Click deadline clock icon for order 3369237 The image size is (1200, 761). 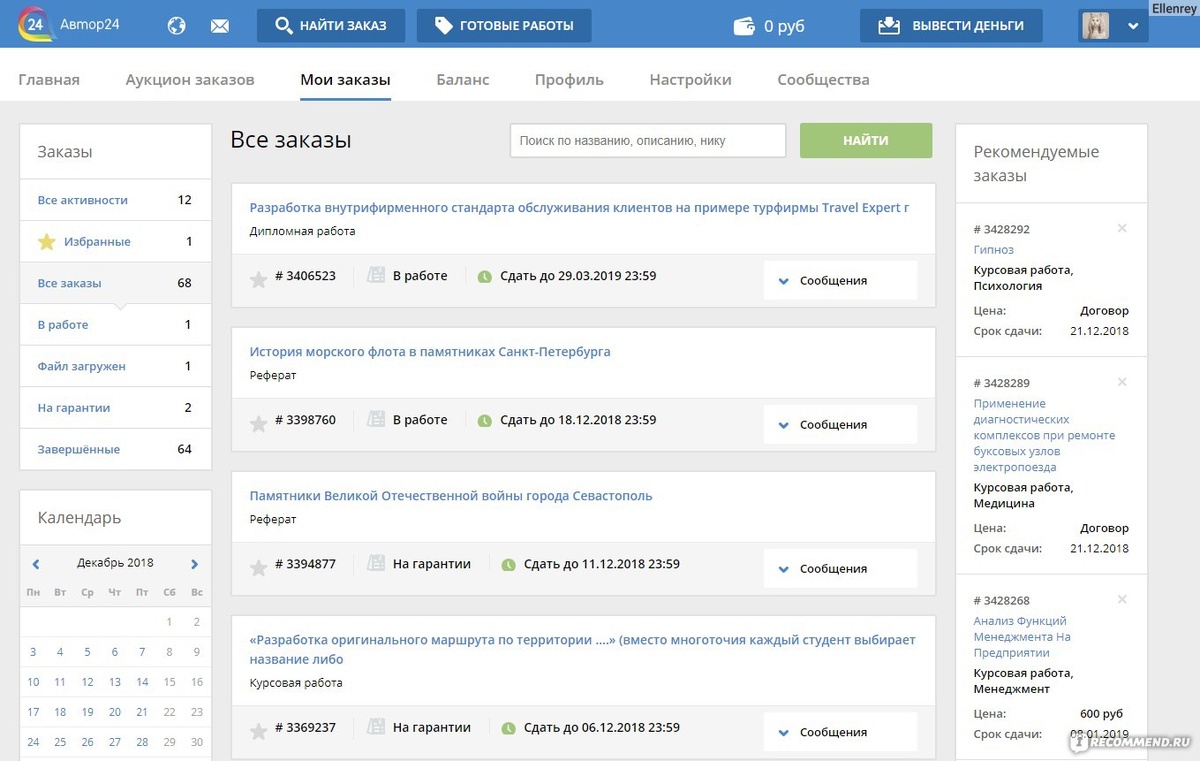tap(508, 729)
